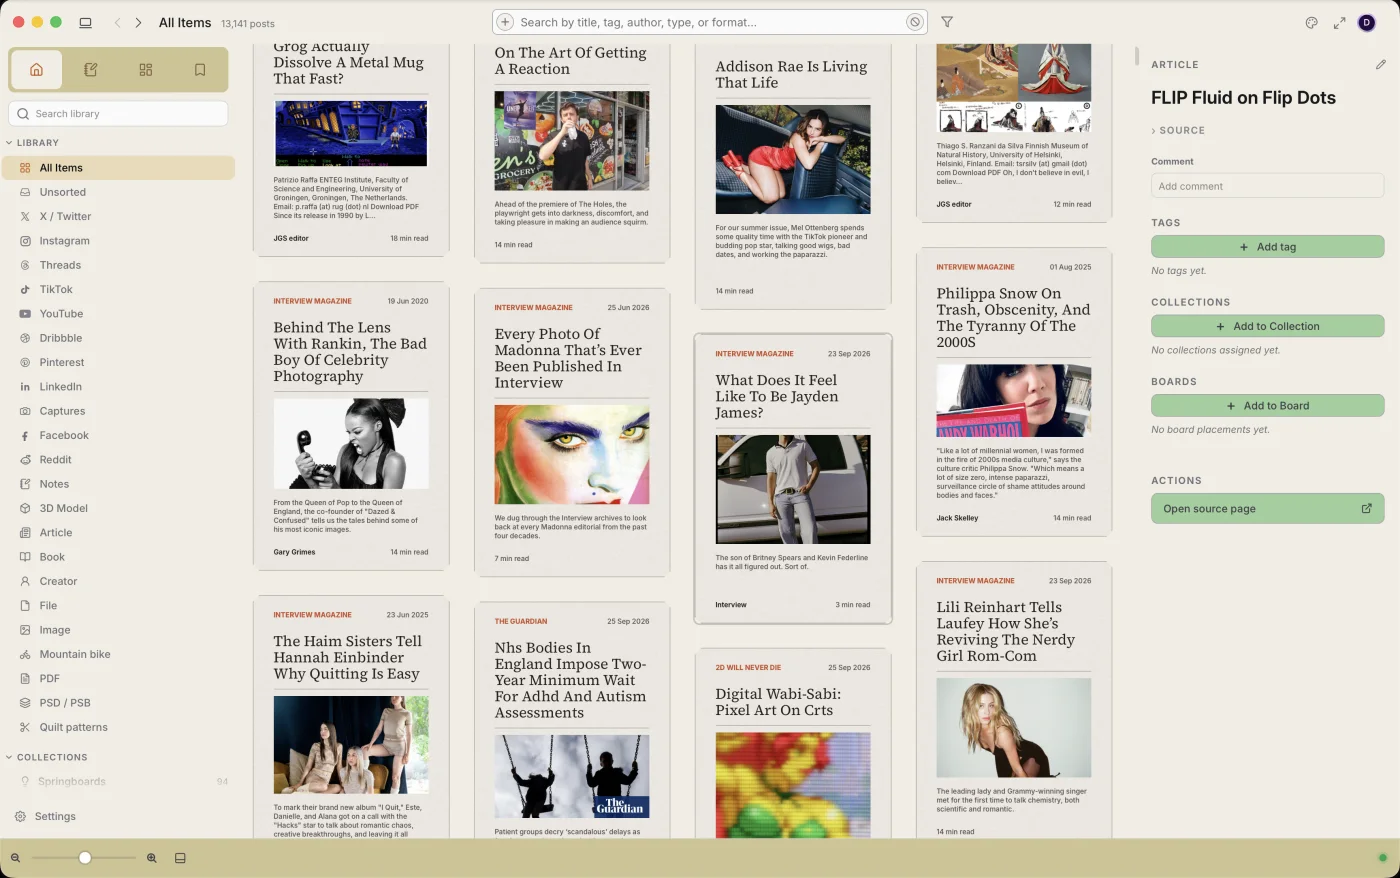Go forward with the right arrow
Image resolution: width=1400 pixels, height=878 pixels.
tap(138, 22)
